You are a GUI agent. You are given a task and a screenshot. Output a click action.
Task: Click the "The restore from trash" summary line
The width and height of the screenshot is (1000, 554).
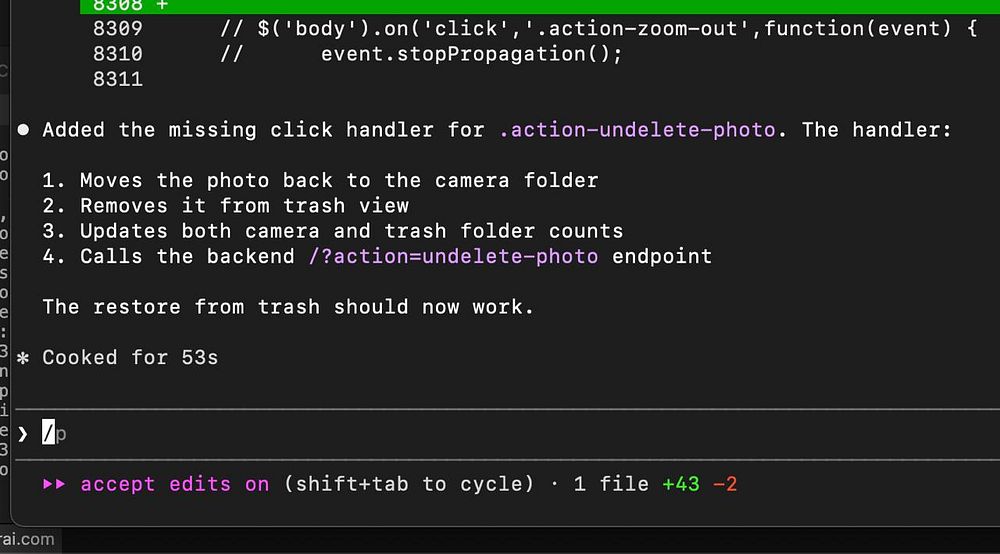[x=288, y=307]
